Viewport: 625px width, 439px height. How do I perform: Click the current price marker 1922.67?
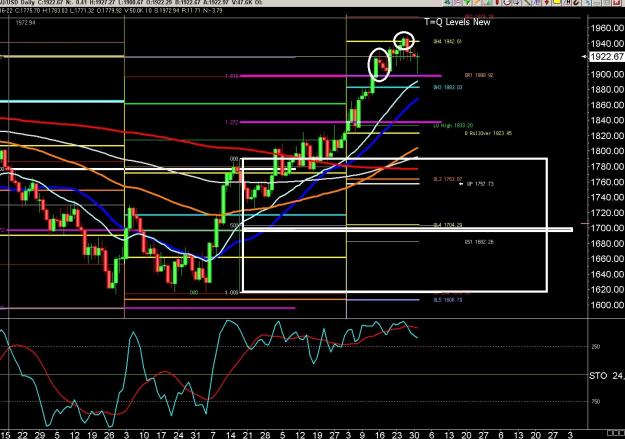click(x=606, y=57)
